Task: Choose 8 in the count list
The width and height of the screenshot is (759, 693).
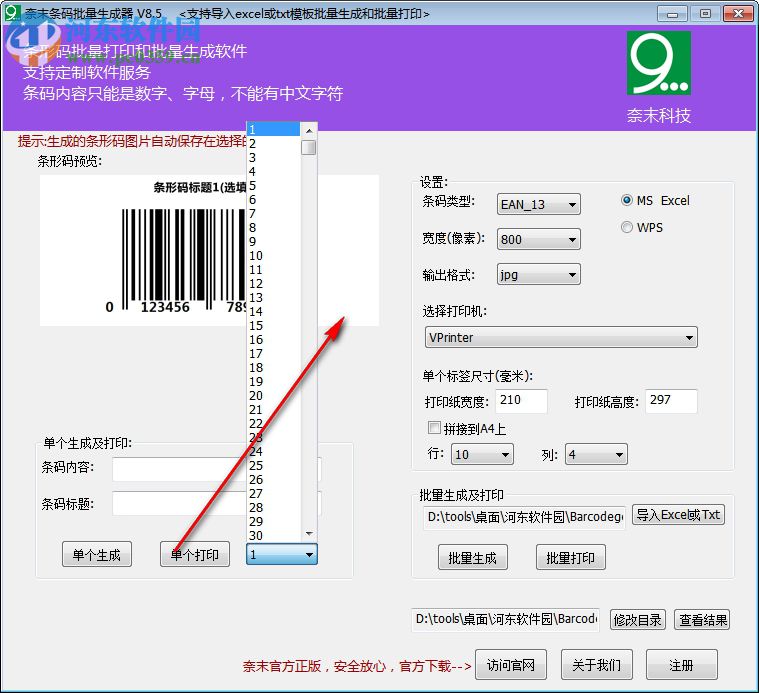Action: click(x=273, y=227)
